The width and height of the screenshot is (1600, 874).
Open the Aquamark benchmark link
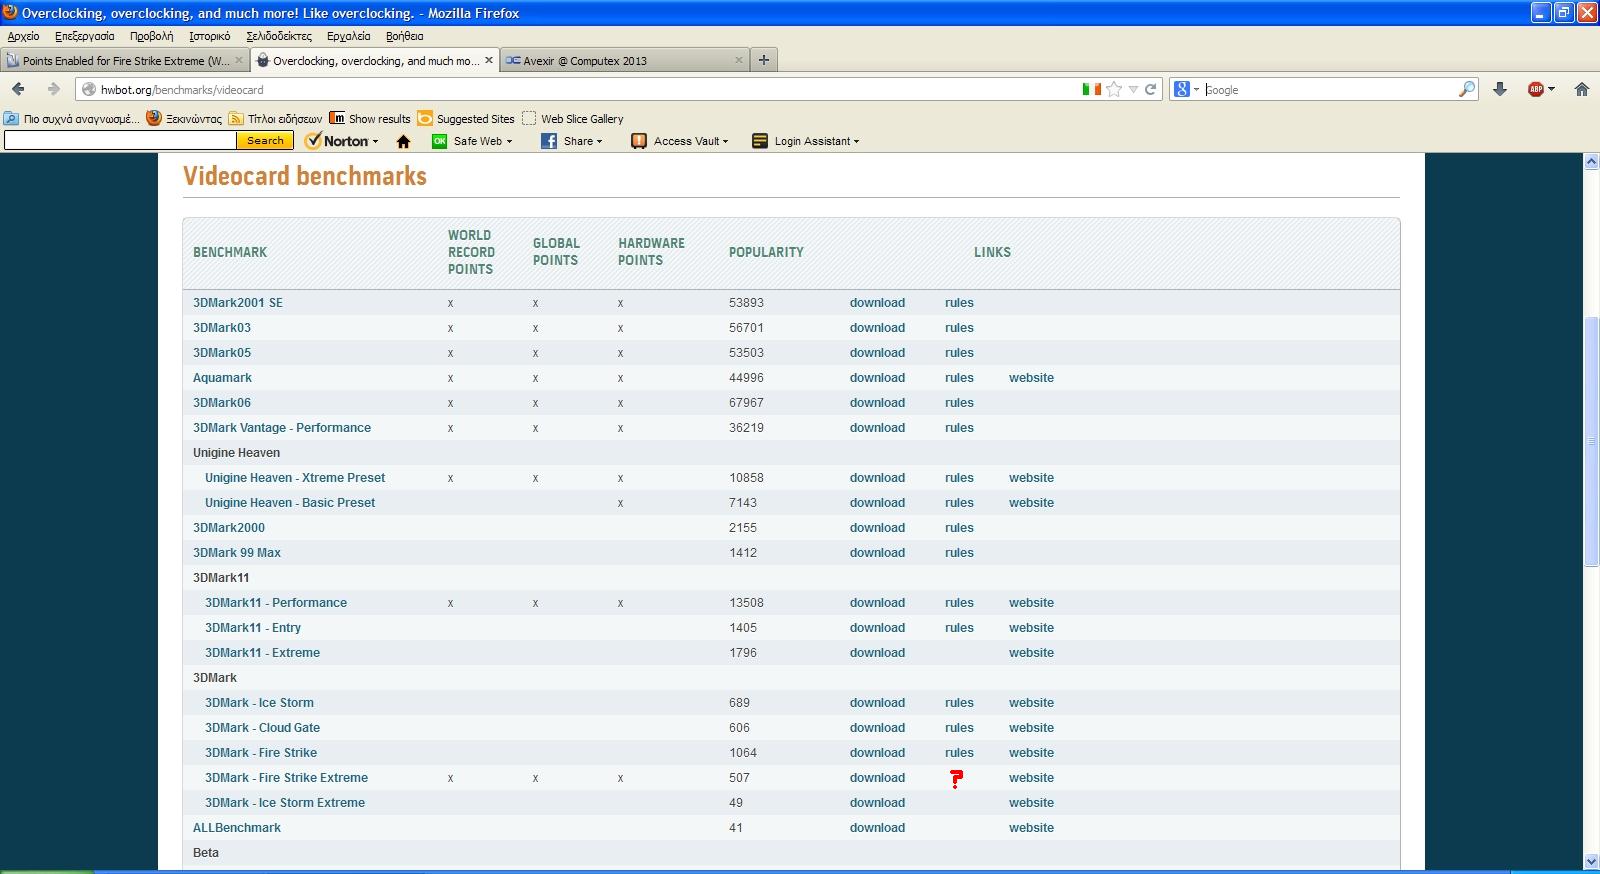click(222, 378)
